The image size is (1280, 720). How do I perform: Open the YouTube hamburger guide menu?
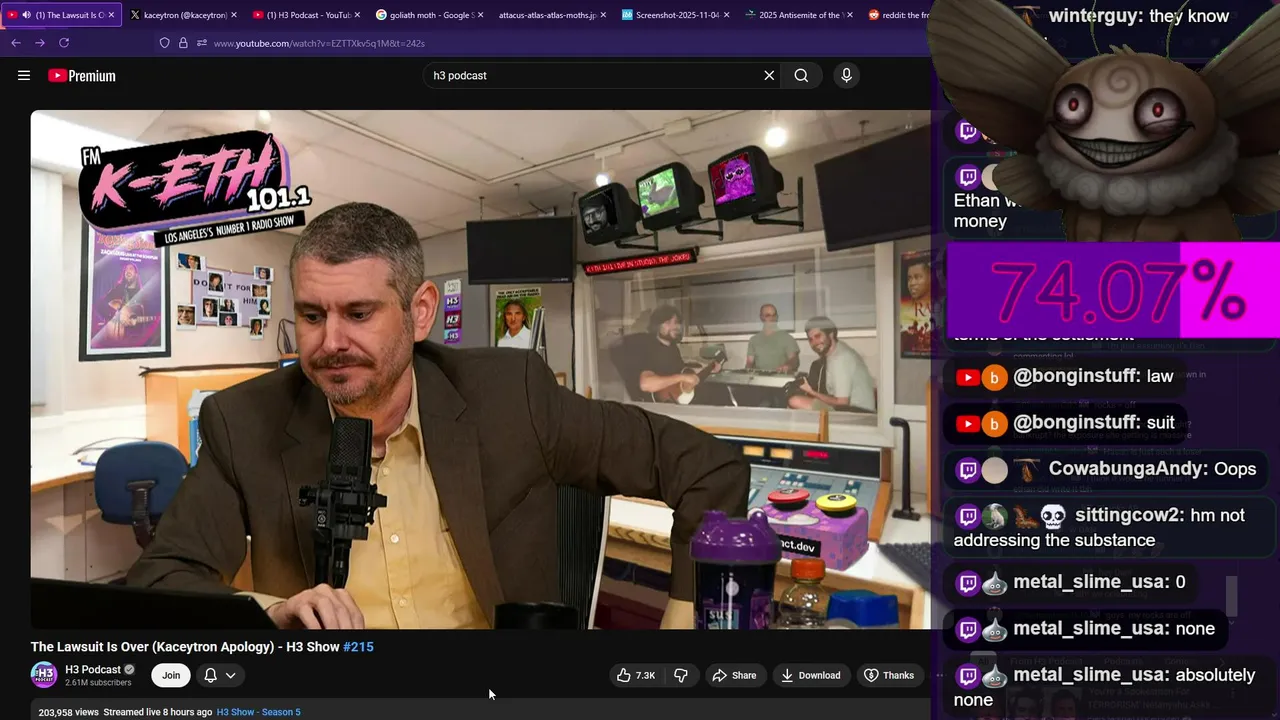coord(24,75)
